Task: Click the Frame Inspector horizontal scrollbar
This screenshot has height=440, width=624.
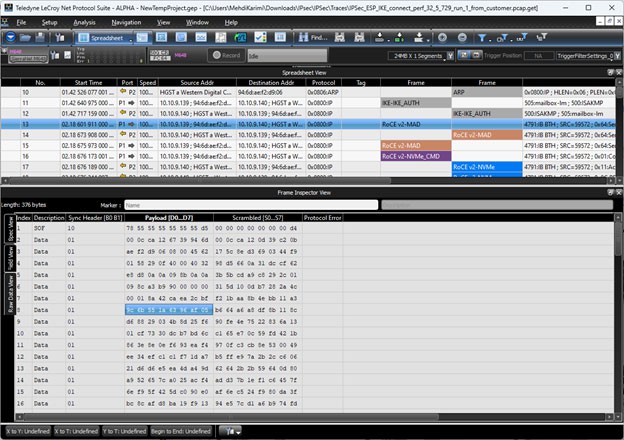Action: (x=314, y=417)
